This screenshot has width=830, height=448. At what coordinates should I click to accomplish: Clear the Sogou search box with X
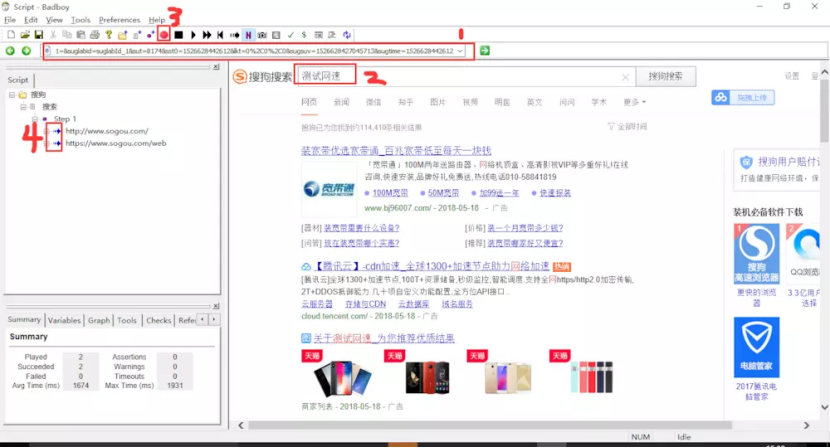click(625, 77)
